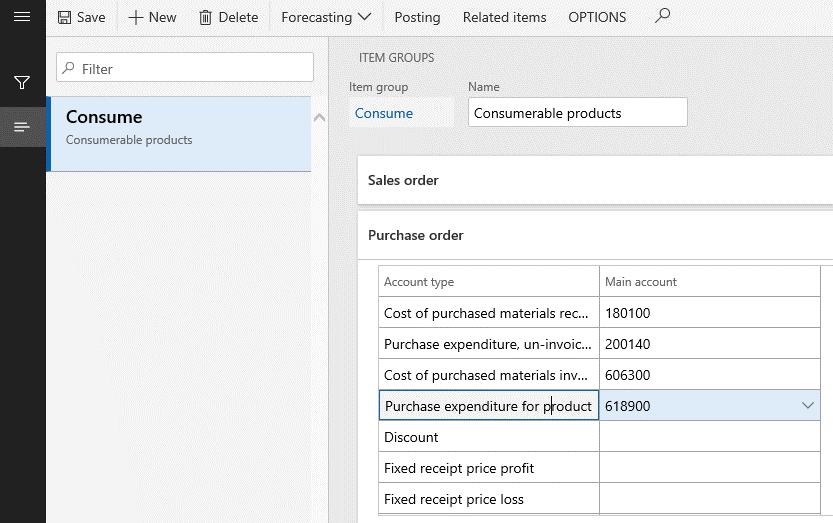Select the Discount main account cell
Image resolution: width=833 pixels, height=523 pixels.
[710, 436]
